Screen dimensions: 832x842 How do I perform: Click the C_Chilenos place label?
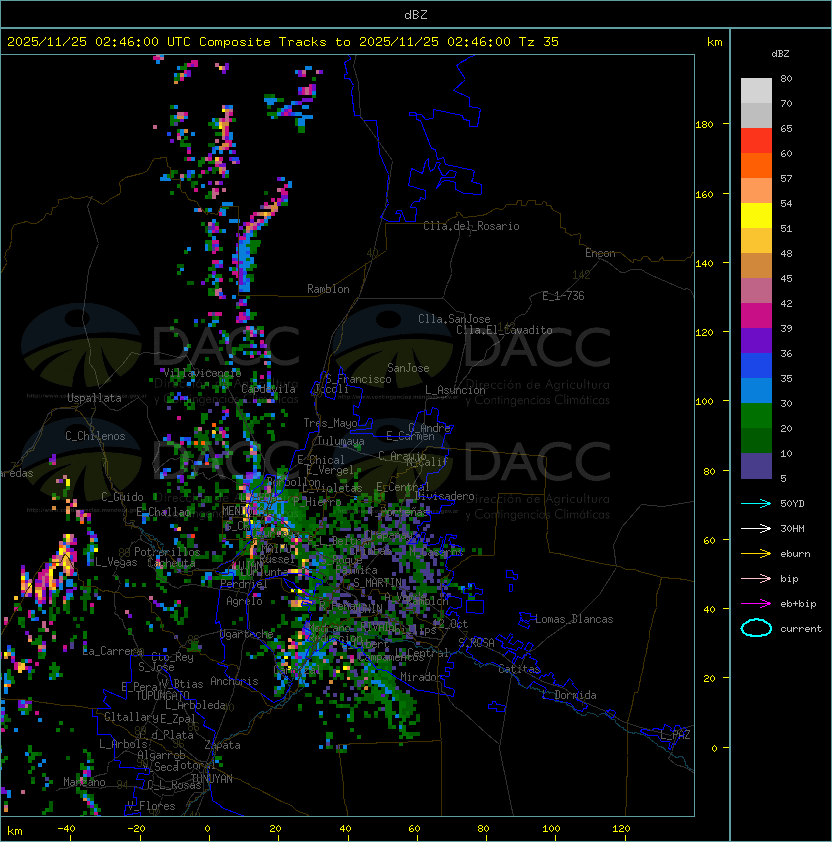(95, 436)
